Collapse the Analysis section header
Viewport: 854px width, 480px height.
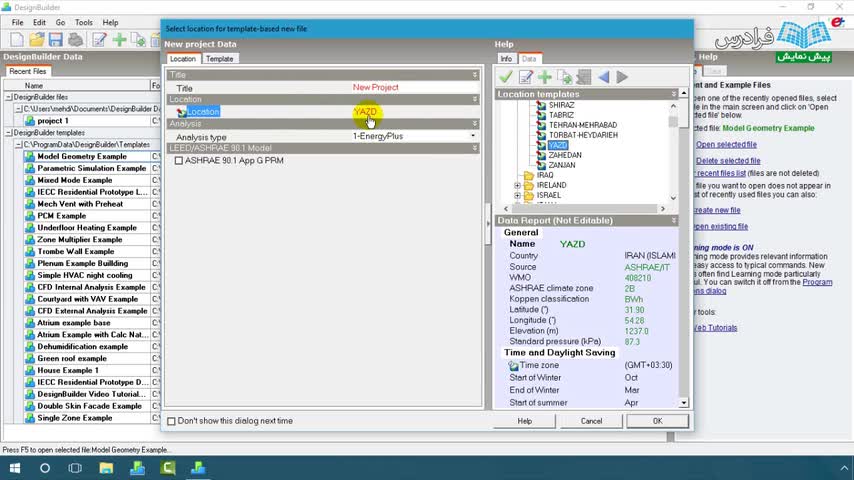tap(475, 124)
